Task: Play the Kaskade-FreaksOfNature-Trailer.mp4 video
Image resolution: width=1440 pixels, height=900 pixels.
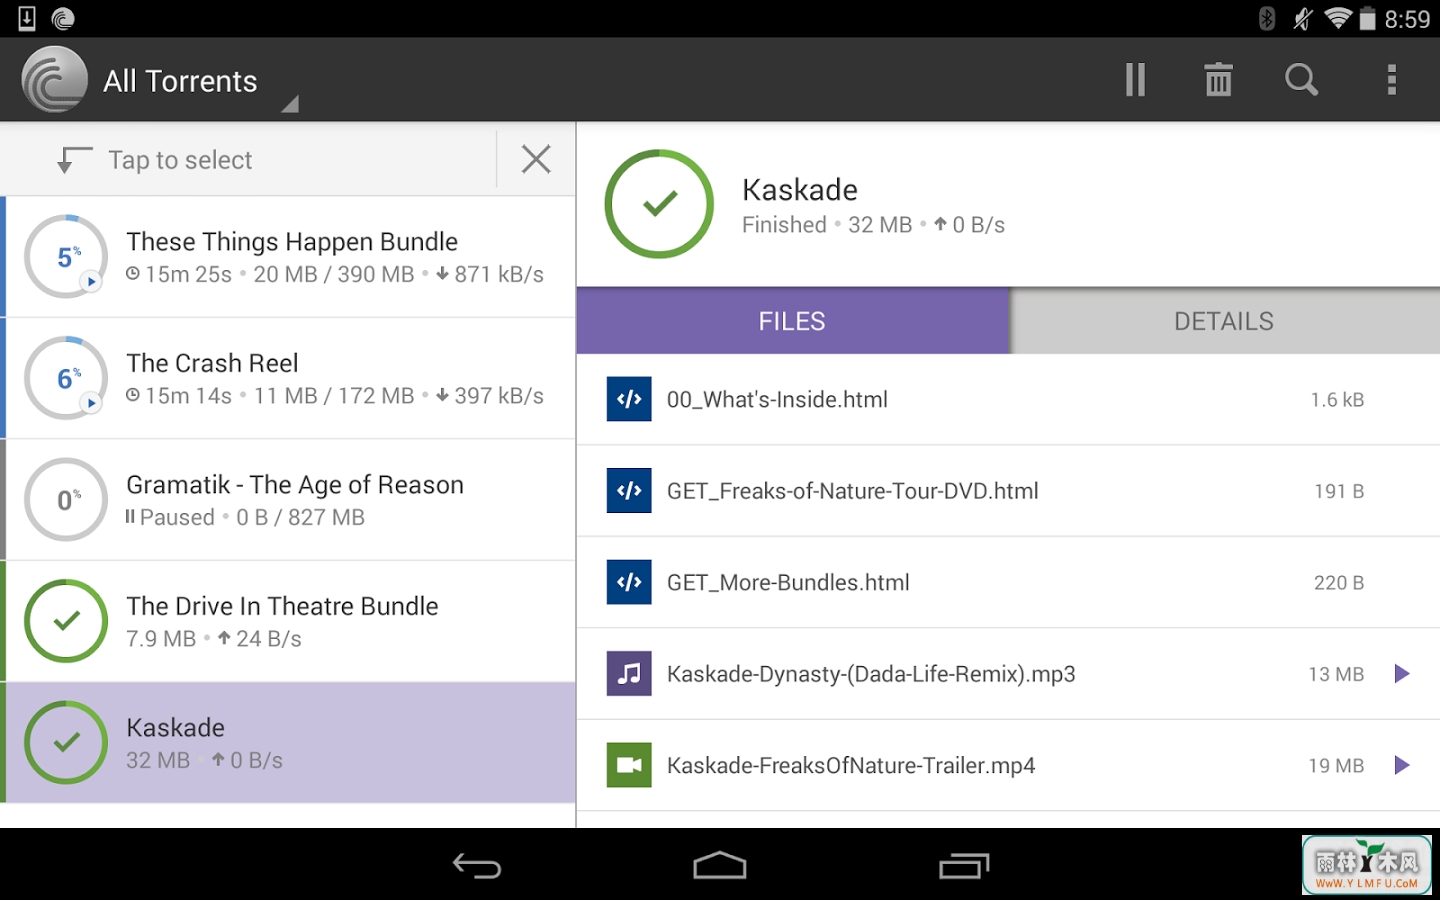Action: [1402, 765]
